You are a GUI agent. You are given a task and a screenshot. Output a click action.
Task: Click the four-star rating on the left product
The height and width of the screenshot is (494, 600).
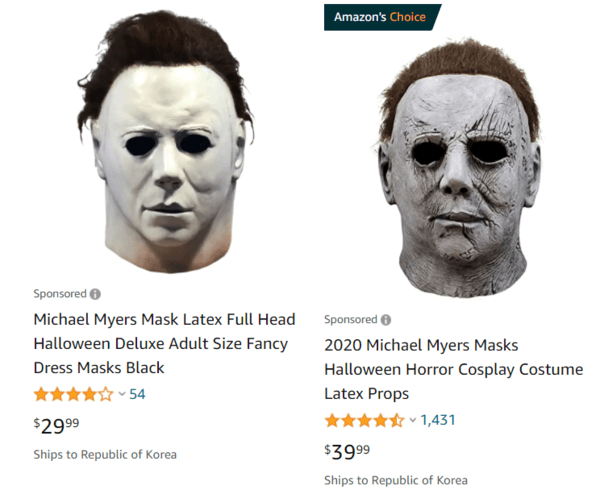click(73, 394)
